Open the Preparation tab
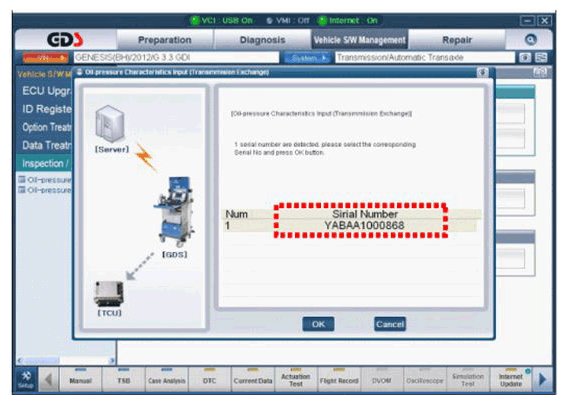The height and width of the screenshot is (404, 567). coord(165,40)
